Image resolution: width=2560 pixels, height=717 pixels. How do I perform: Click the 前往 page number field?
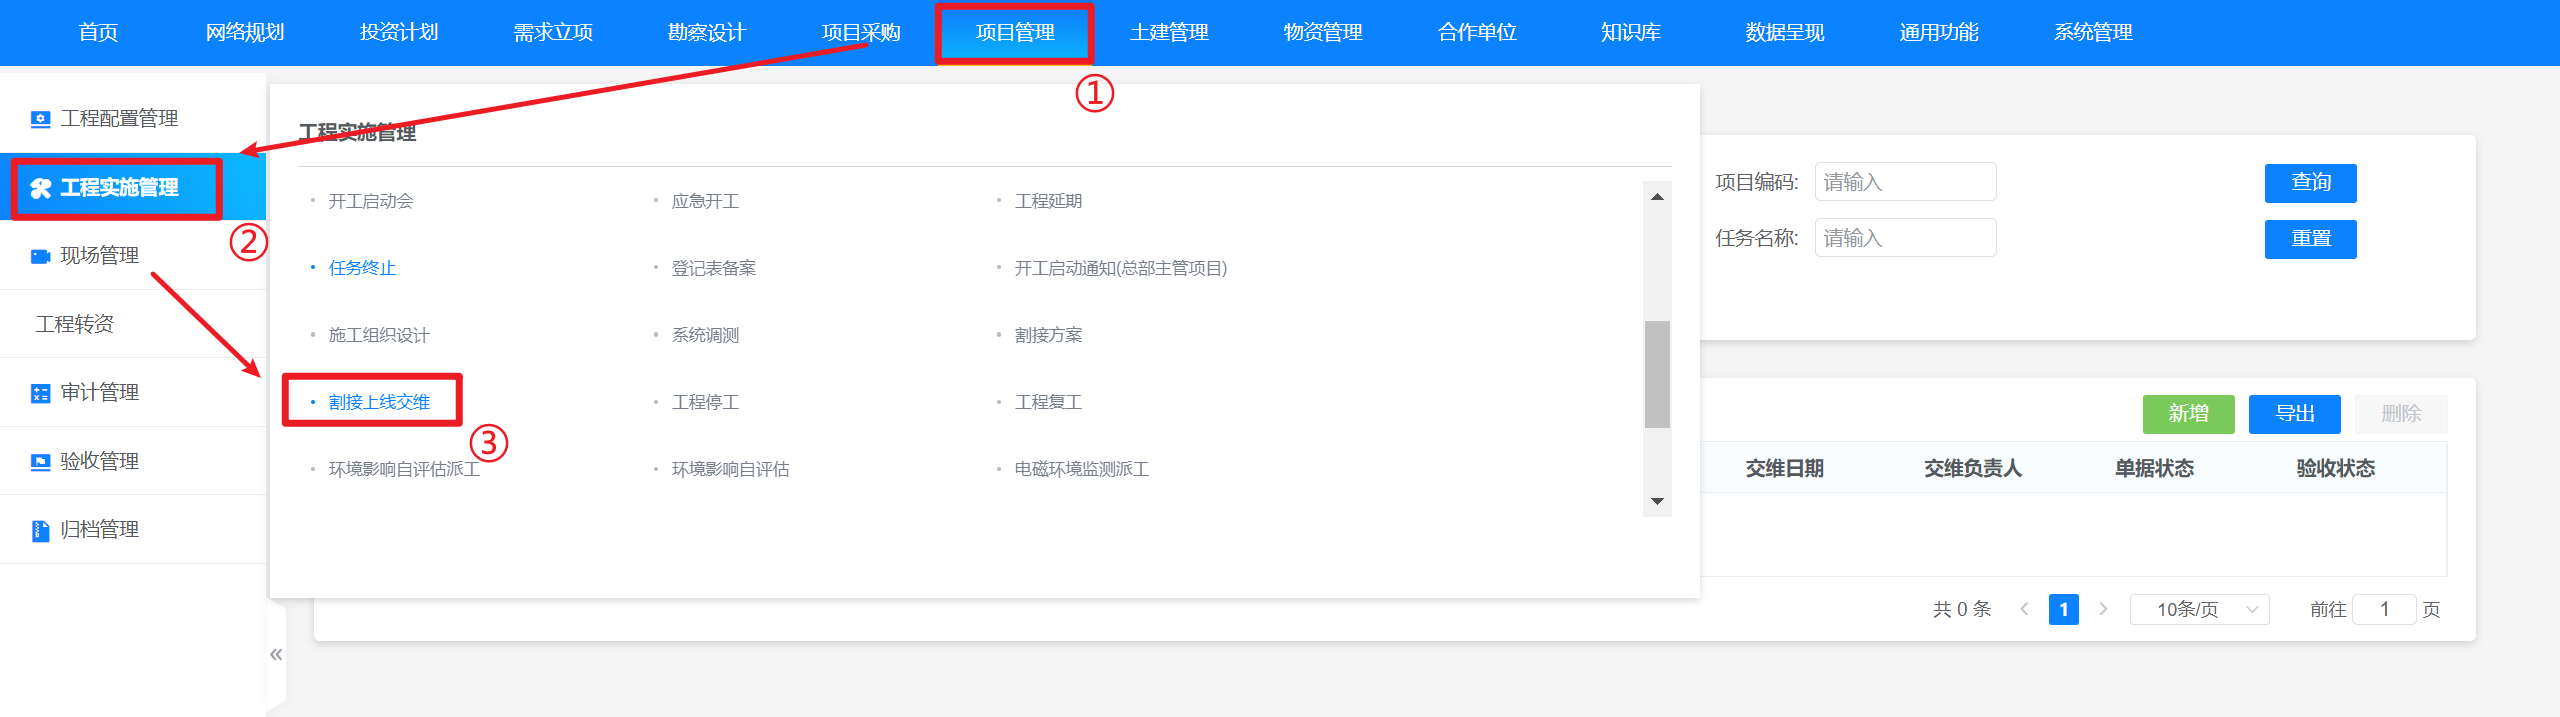click(2384, 609)
